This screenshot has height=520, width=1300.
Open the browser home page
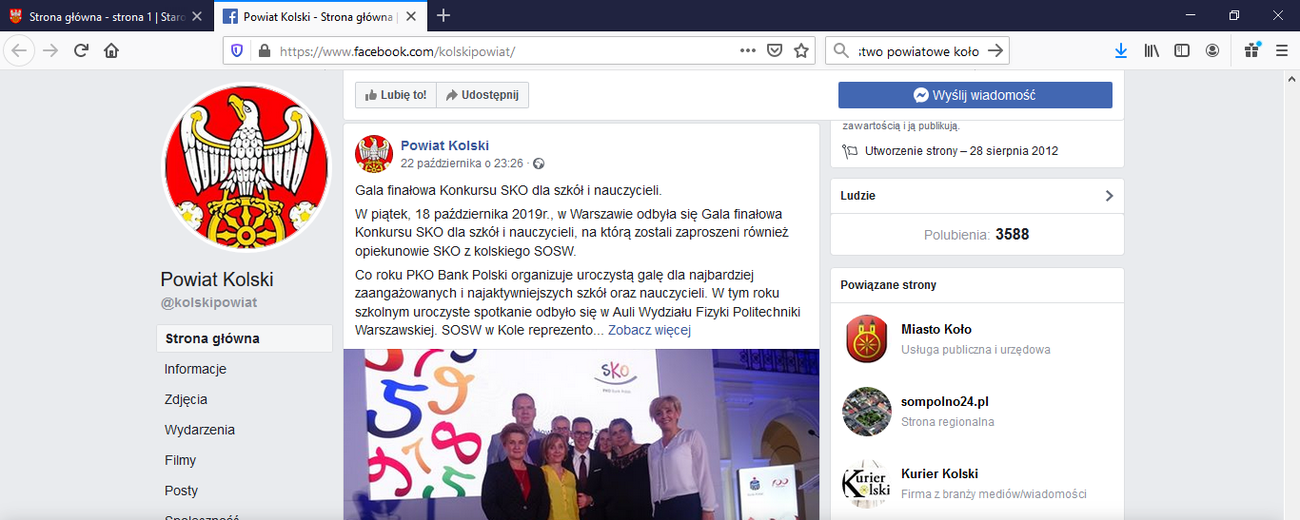coord(111,50)
